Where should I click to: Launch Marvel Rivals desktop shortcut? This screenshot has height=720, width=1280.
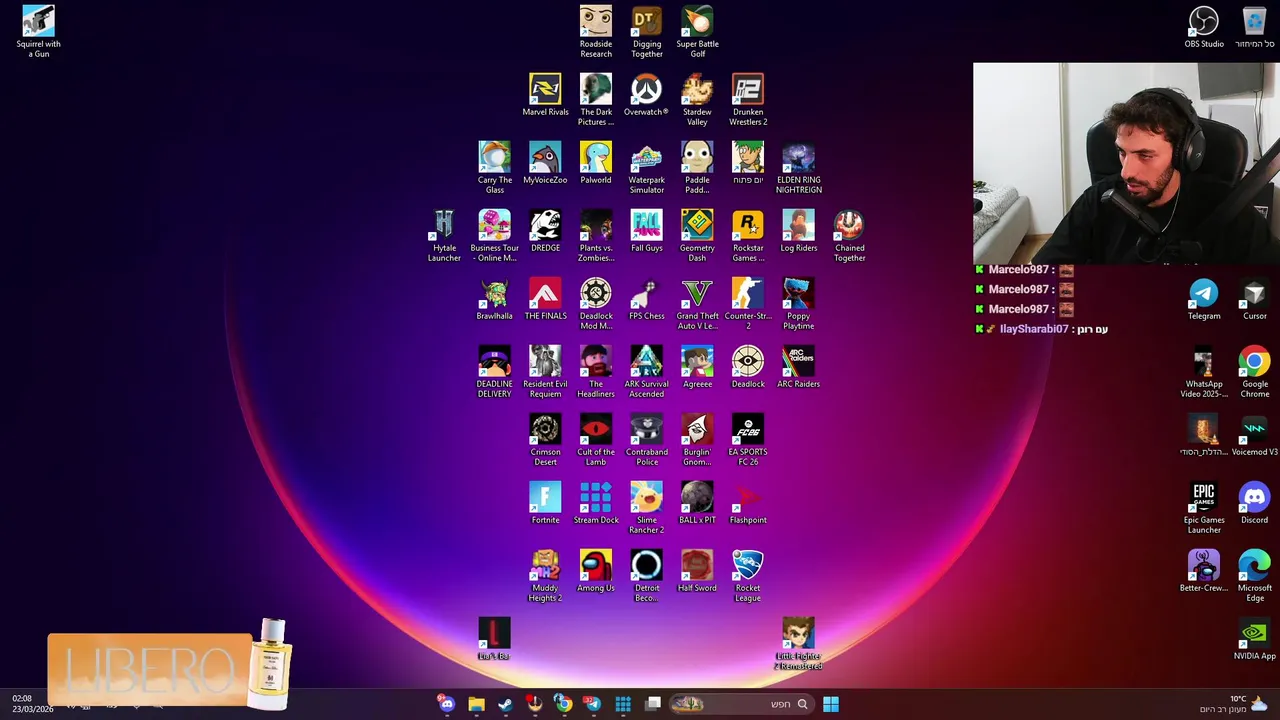pyautogui.click(x=545, y=94)
